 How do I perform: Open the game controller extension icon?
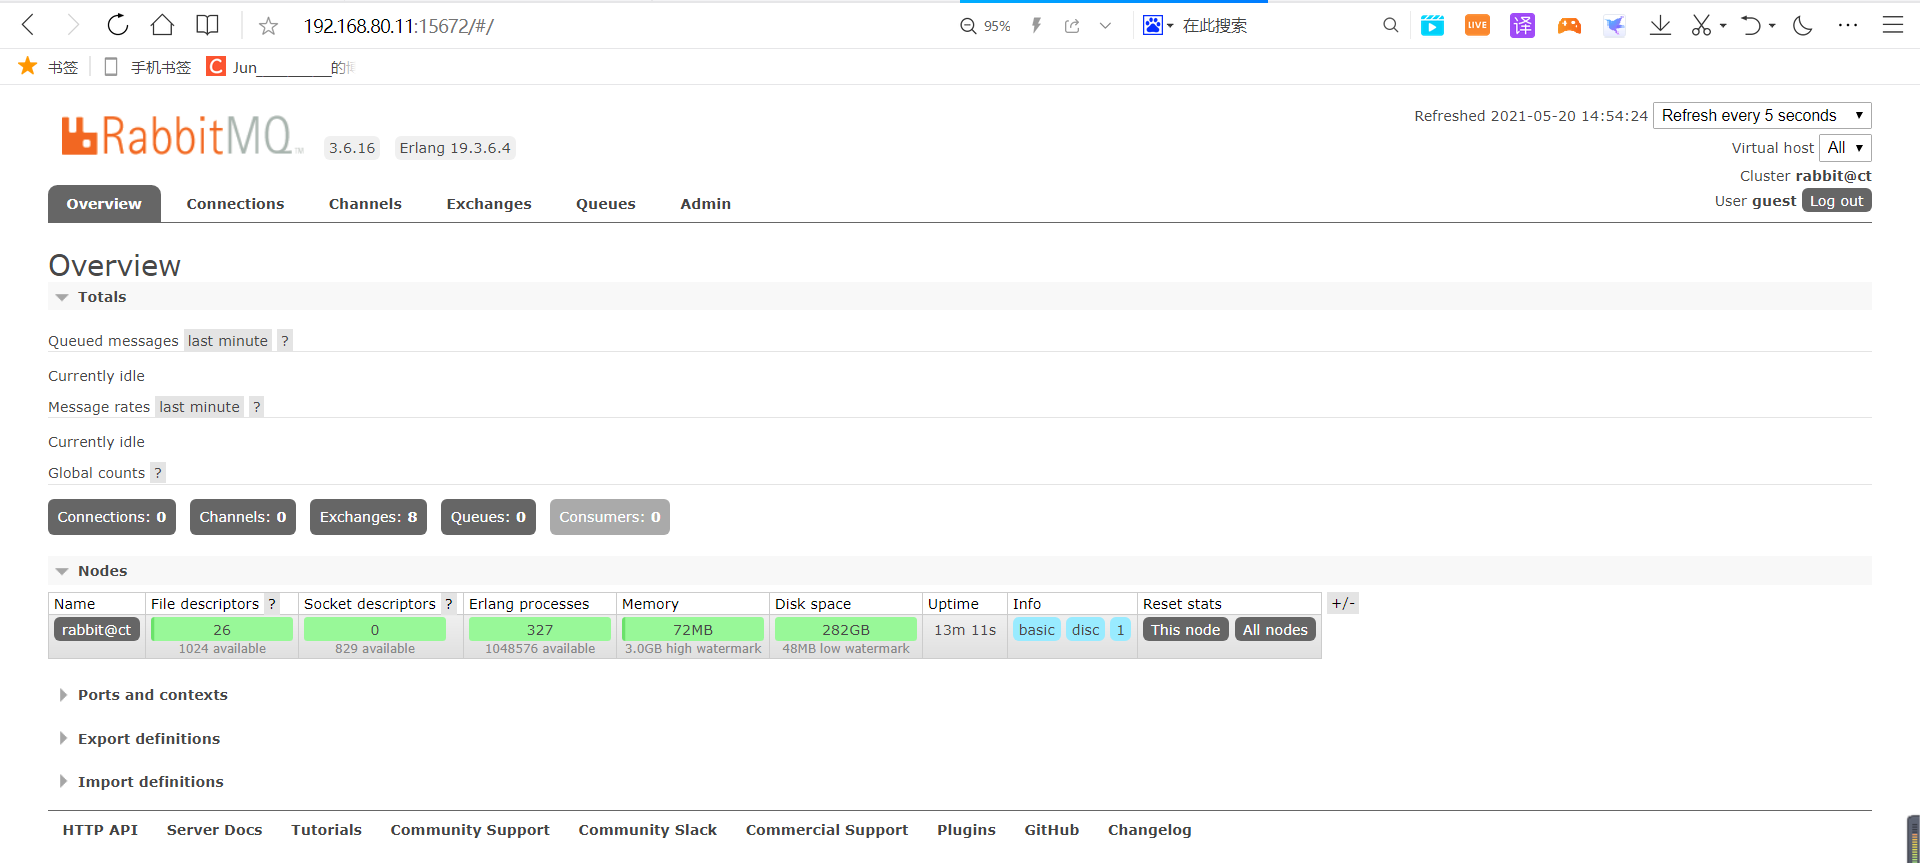tap(1569, 26)
